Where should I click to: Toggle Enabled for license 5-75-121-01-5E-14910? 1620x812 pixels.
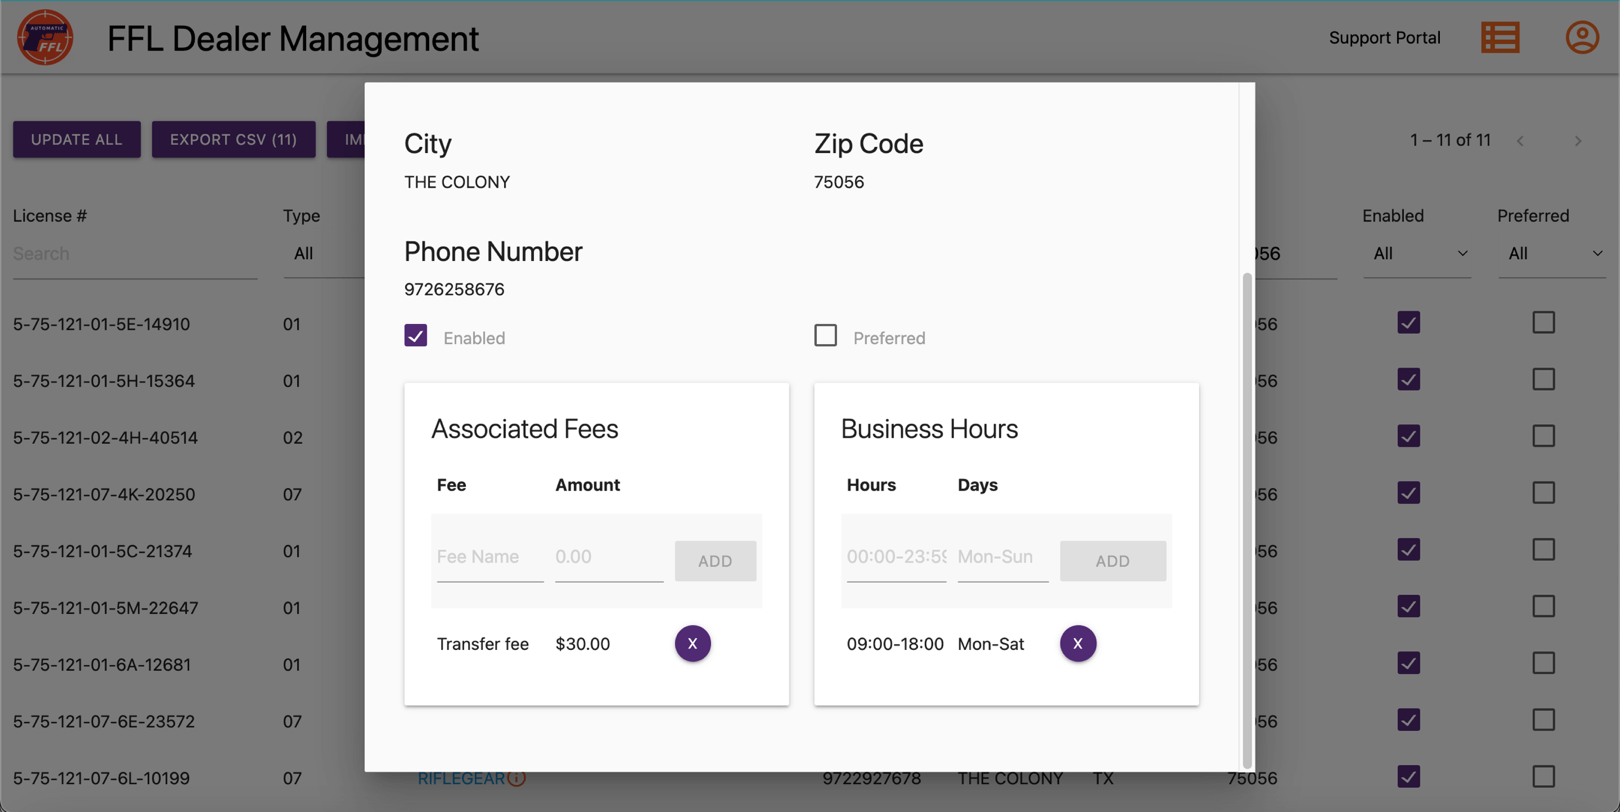(x=1408, y=323)
